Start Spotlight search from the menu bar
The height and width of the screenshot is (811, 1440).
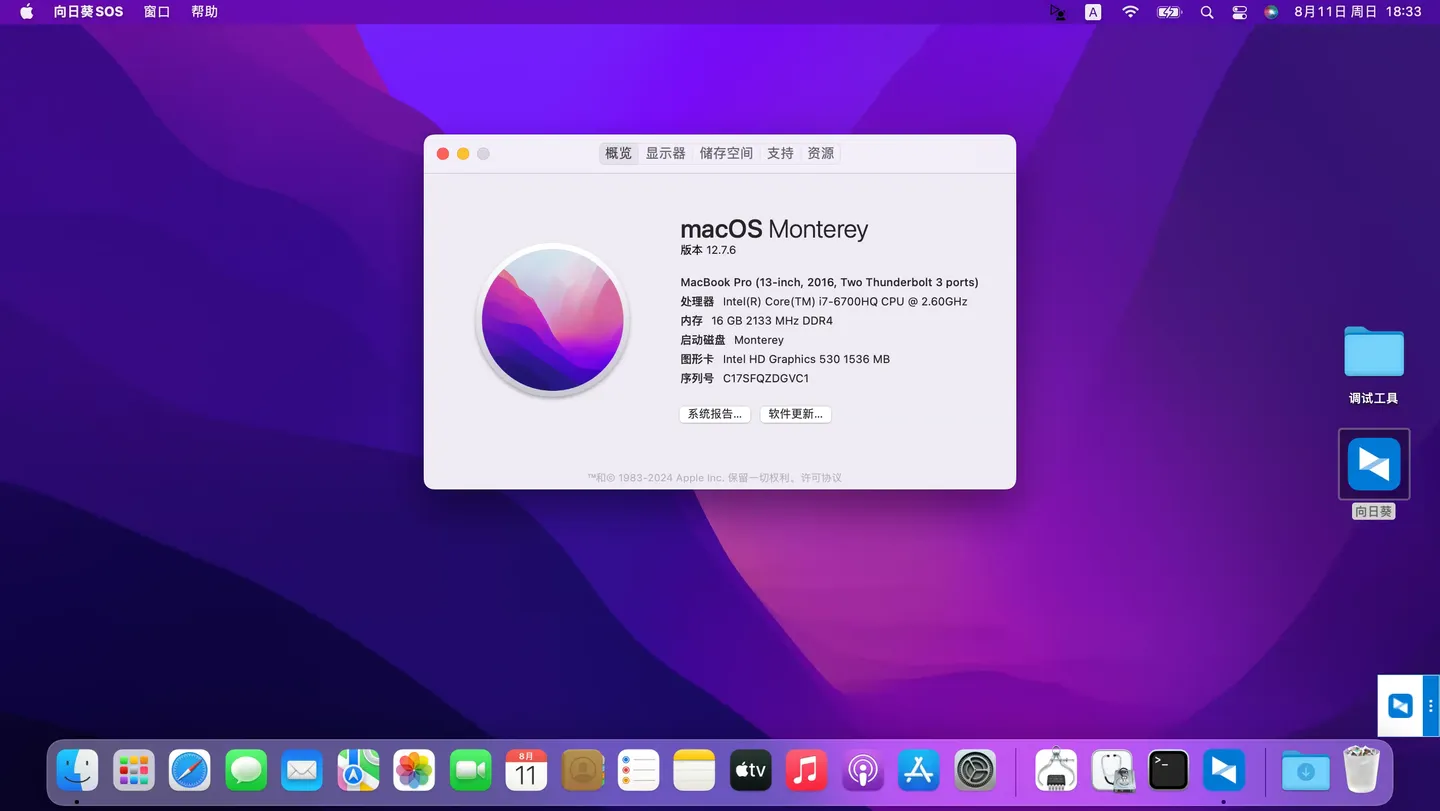click(1206, 12)
